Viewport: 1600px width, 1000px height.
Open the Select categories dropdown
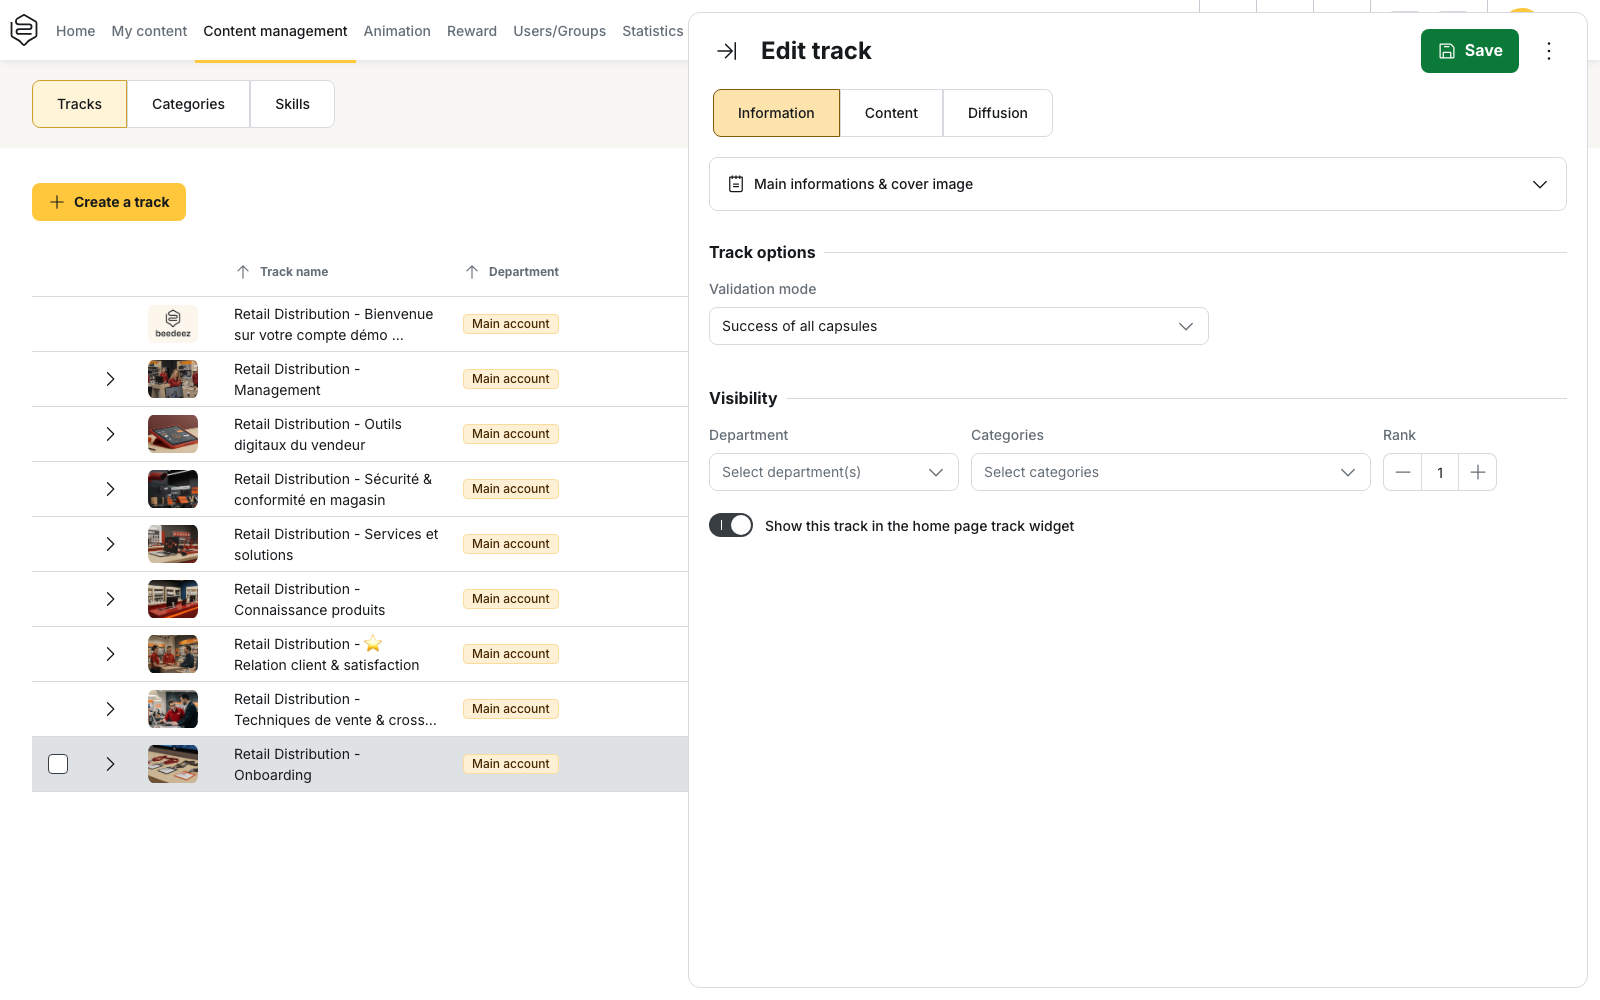click(x=1171, y=472)
